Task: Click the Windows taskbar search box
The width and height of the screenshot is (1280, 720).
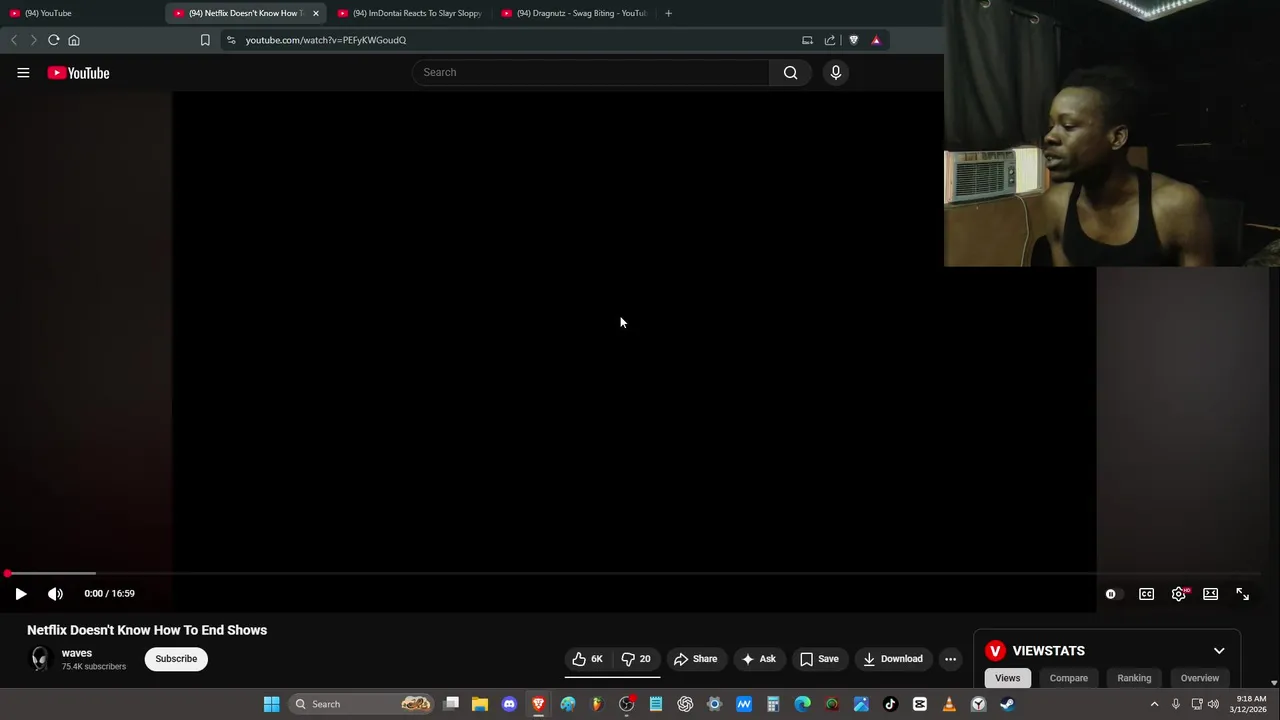Action: coord(362,704)
